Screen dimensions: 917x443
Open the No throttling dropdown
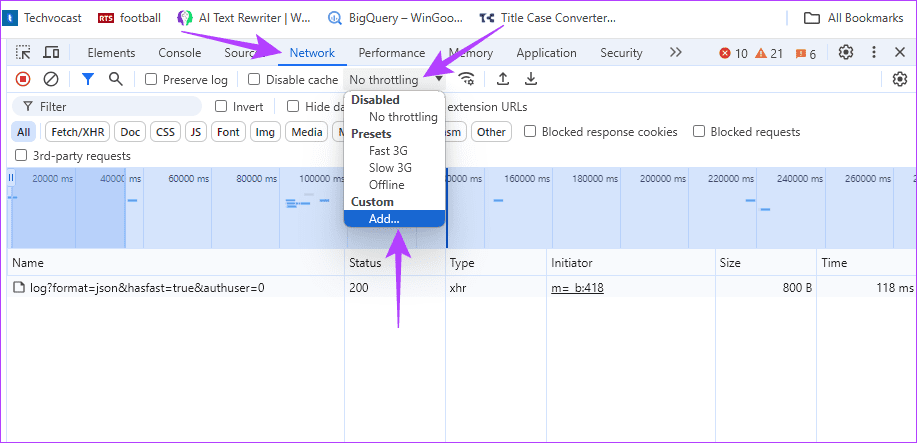pyautogui.click(x=395, y=80)
